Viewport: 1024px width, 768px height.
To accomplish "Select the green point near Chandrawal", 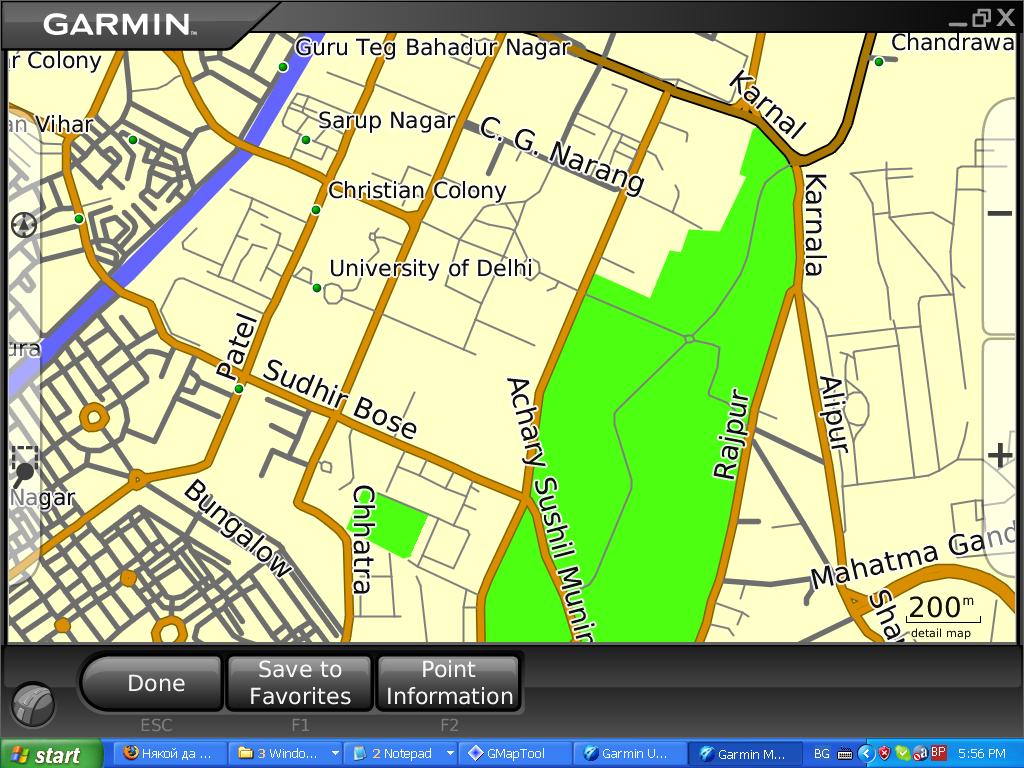I will [879, 61].
